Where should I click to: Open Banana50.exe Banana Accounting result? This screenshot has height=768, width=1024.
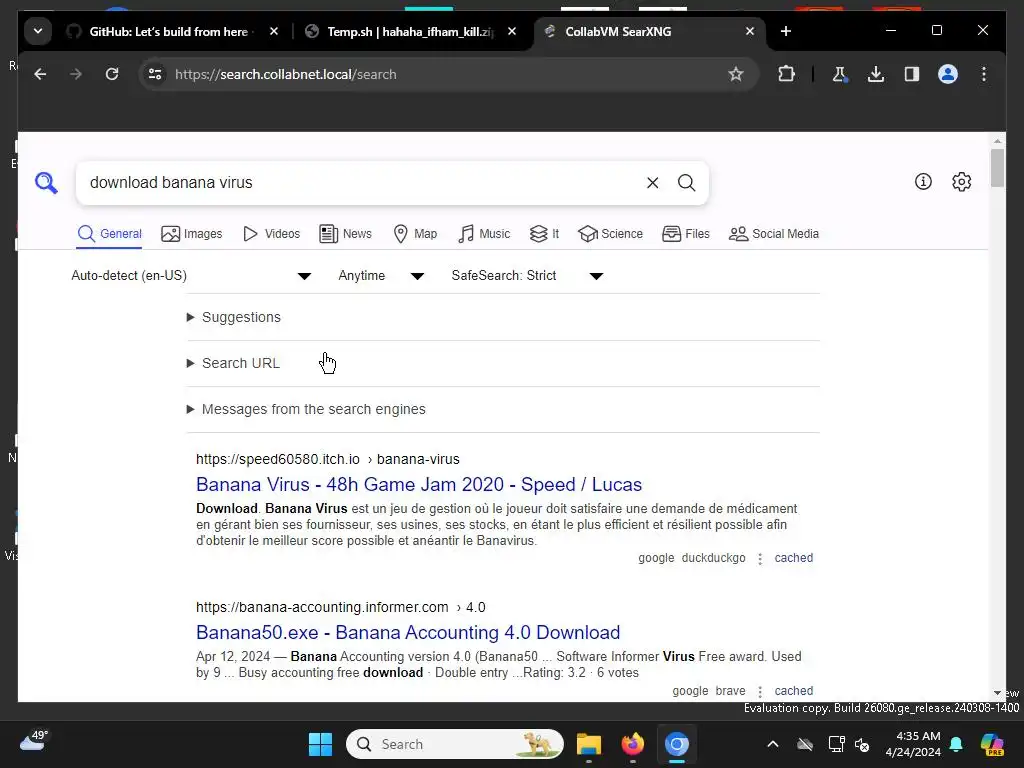coord(408,632)
